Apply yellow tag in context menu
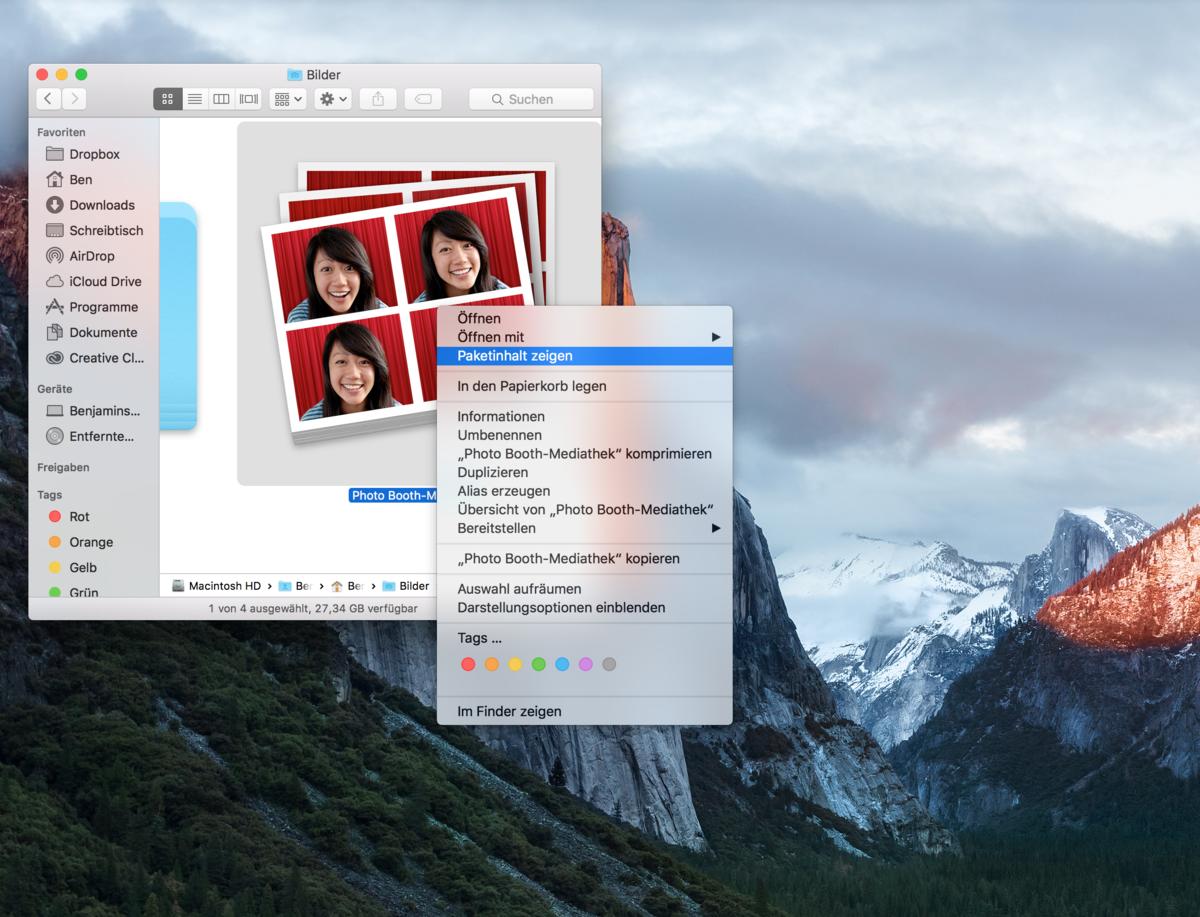The width and height of the screenshot is (1200, 917). click(515, 664)
